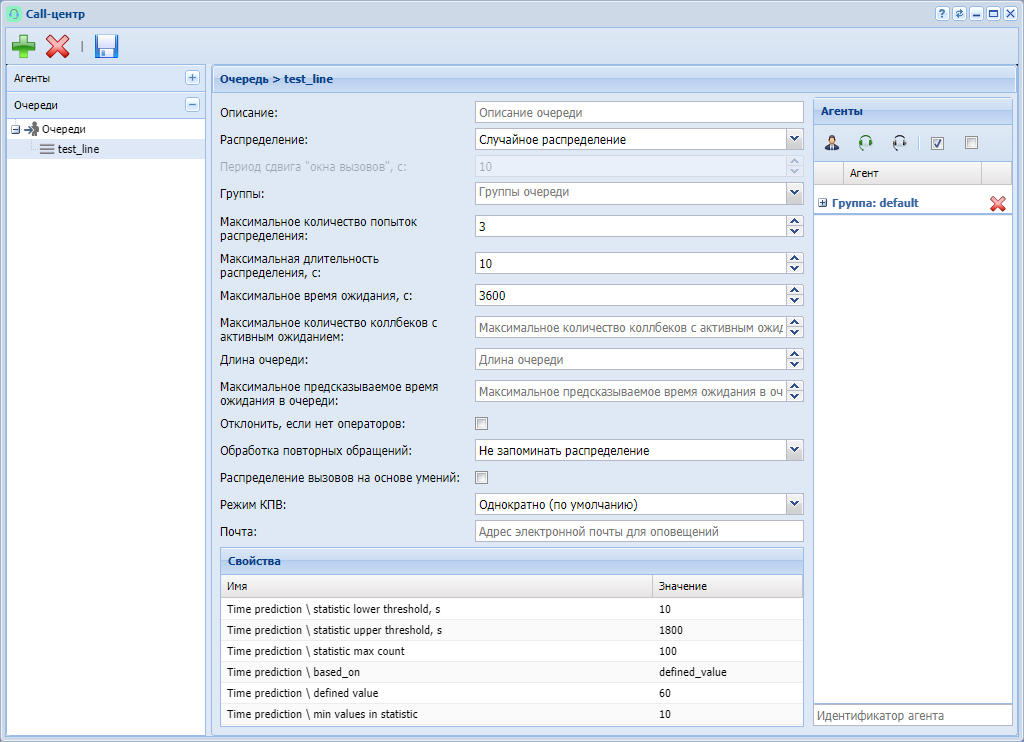Click the select-all checked box in Агенты toolbar
Viewport: 1024px width, 742px height.
coord(937,143)
